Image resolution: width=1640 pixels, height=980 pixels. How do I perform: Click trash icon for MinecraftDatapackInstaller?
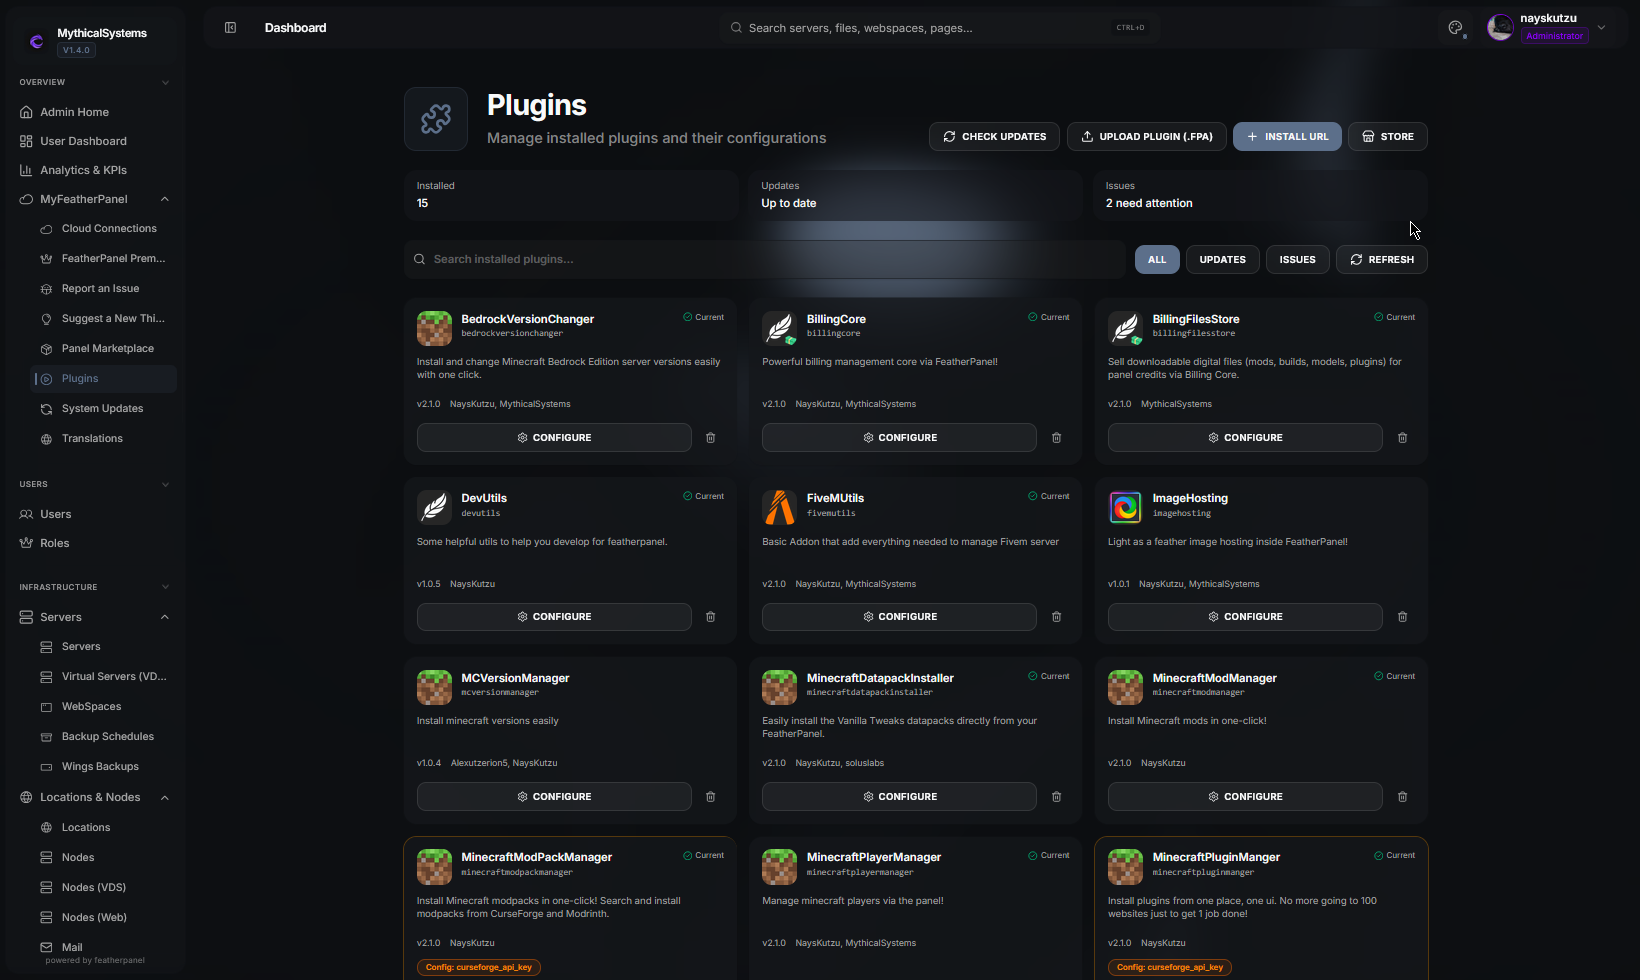1056,797
